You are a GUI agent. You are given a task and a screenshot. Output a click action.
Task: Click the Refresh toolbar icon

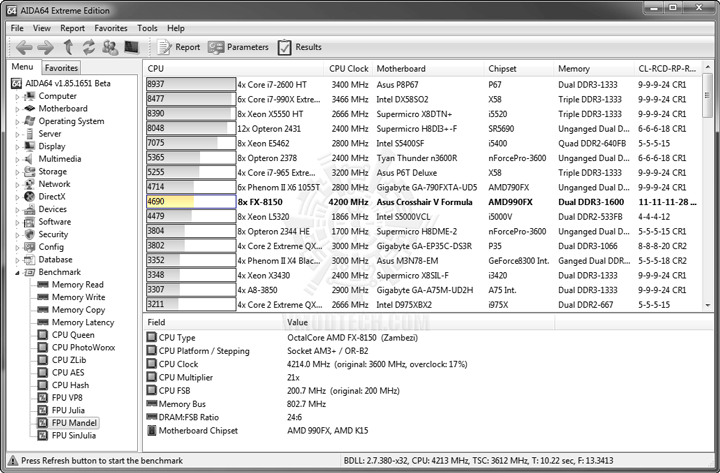click(89, 47)
